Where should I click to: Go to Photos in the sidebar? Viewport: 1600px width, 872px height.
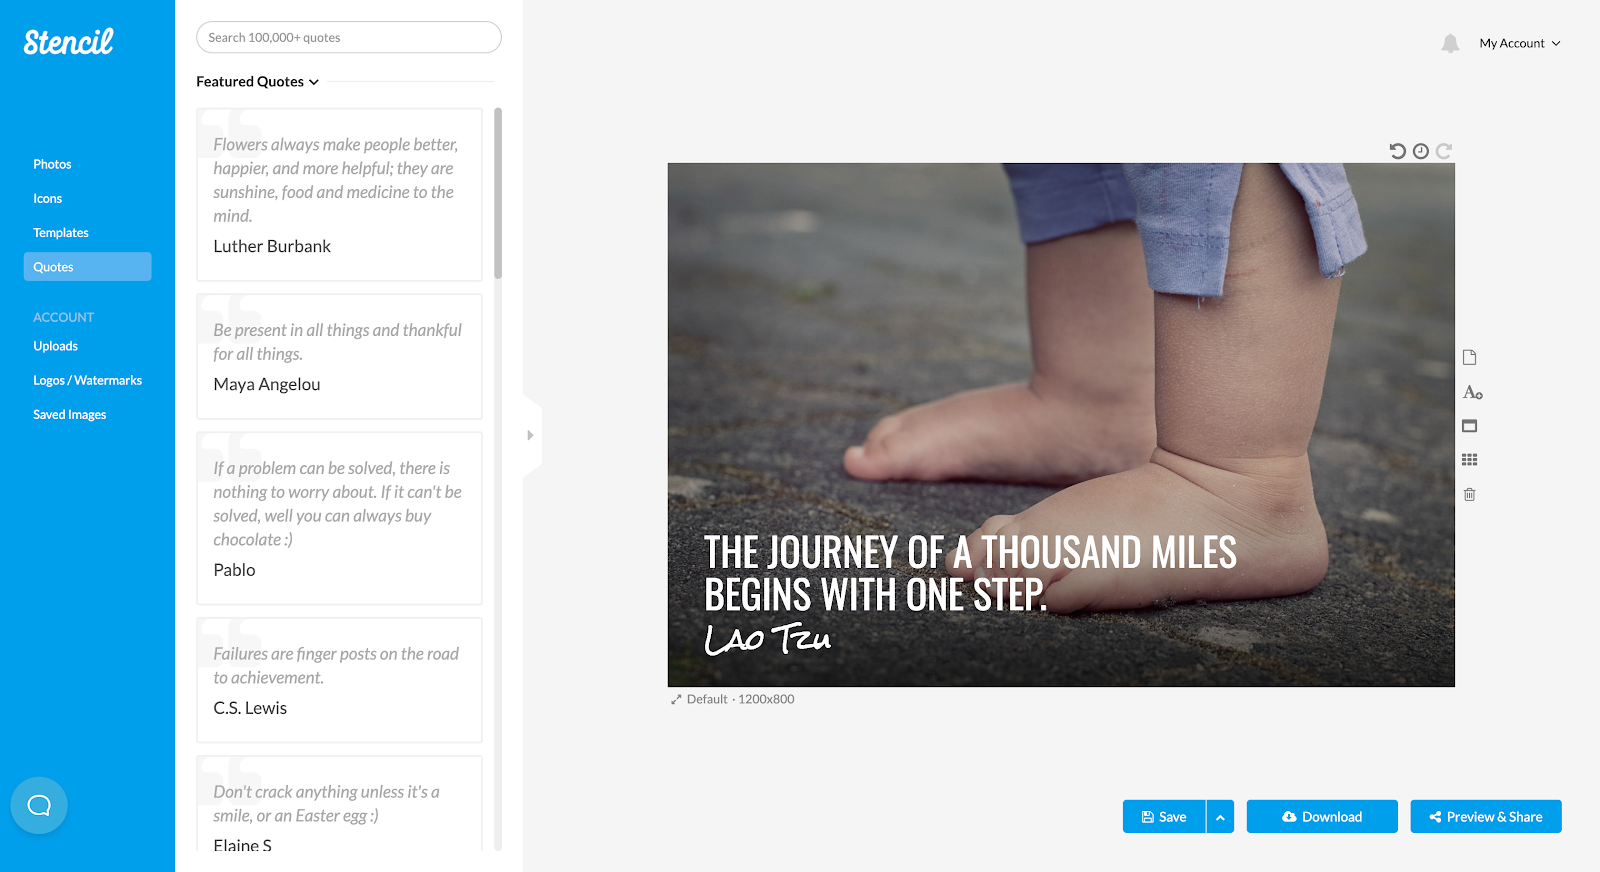point(52,164)
